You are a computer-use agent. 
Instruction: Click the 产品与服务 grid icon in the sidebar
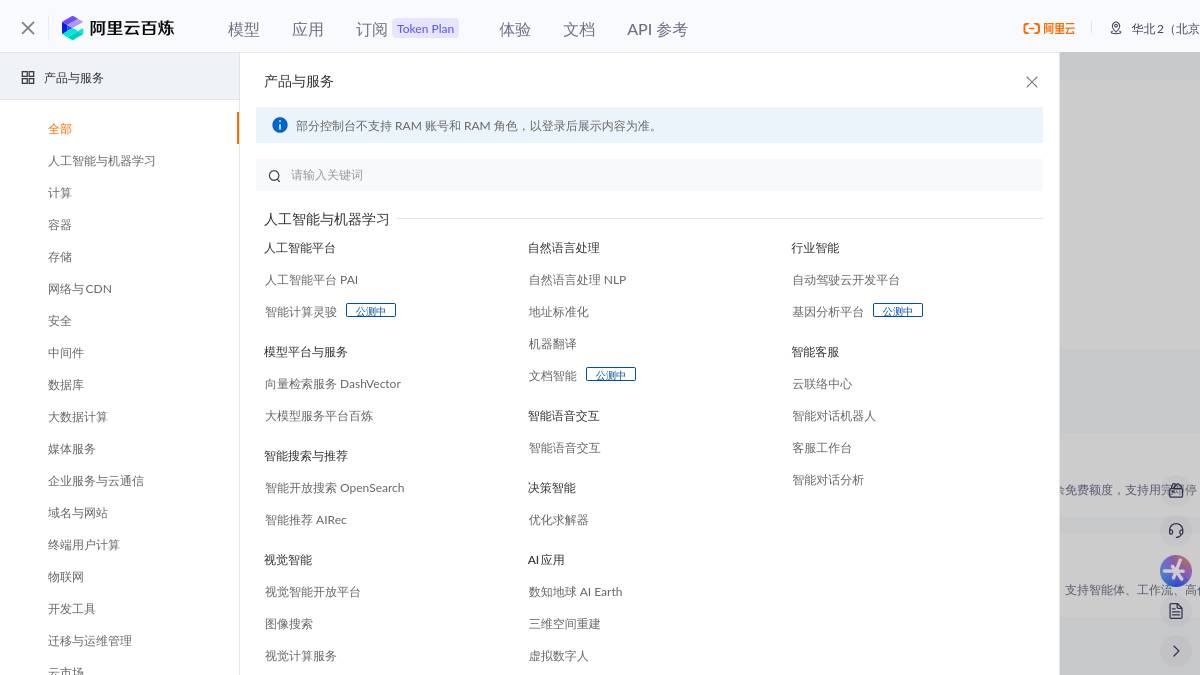tap(28, 77)
